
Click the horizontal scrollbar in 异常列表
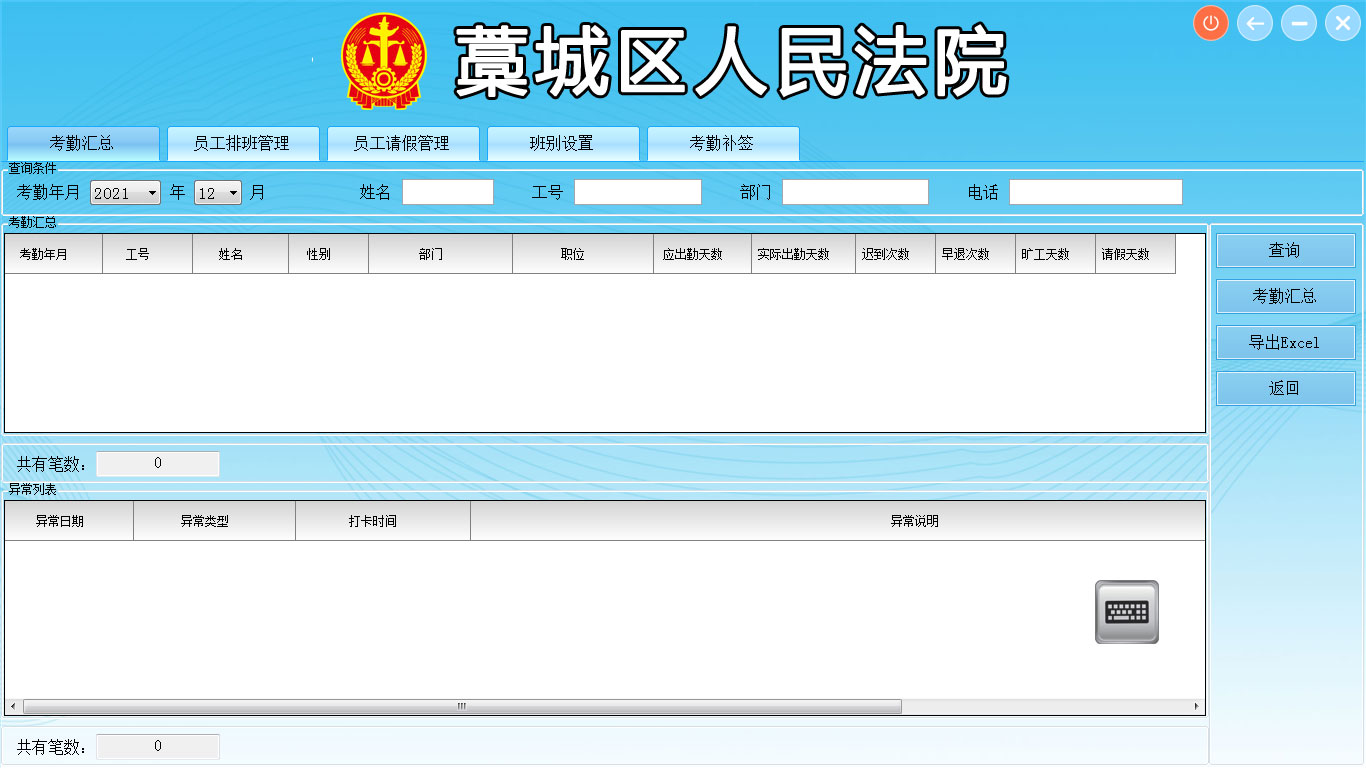coord(462,706)
